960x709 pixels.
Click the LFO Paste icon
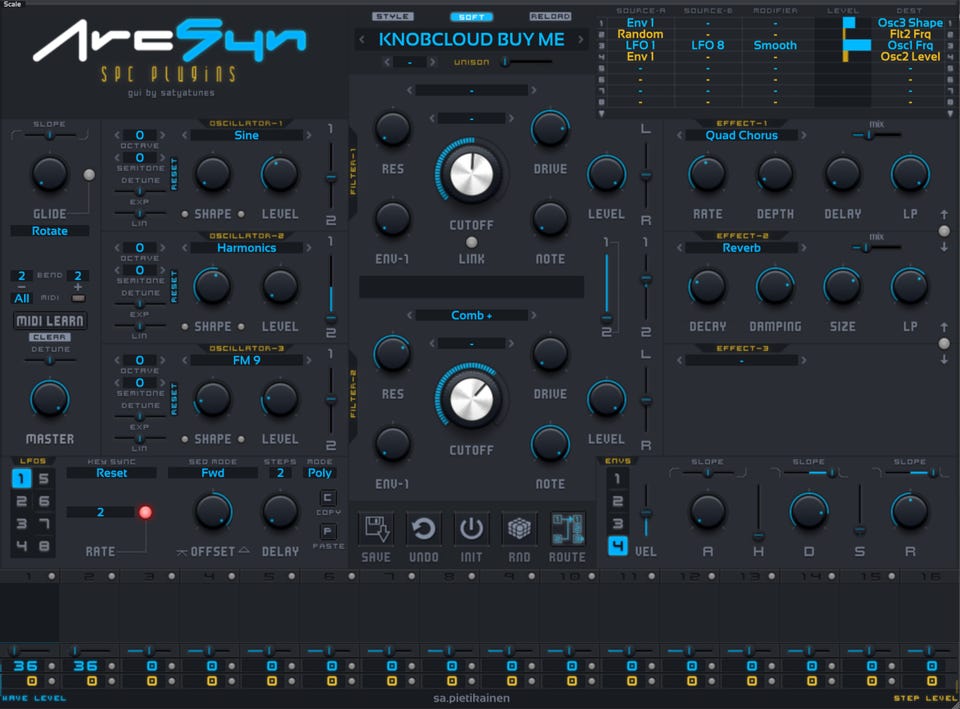point(328,531)
